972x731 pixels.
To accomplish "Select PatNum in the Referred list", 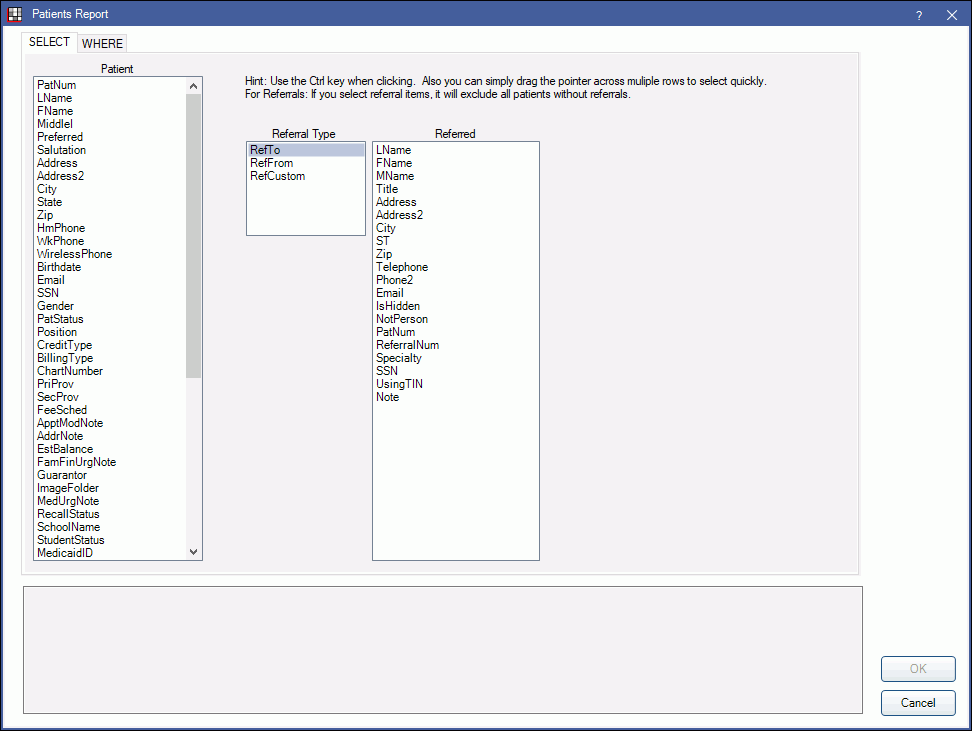I will 456,332.
